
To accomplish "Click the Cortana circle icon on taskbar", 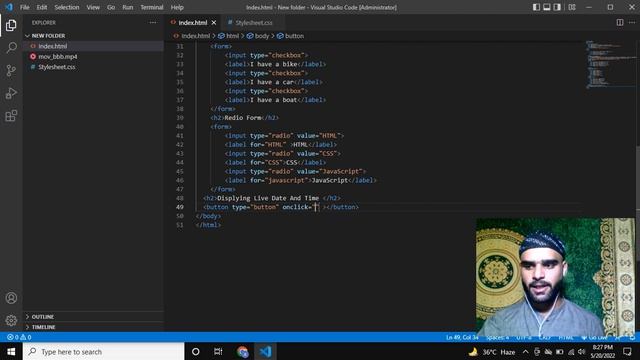I will tap(196, 351).
